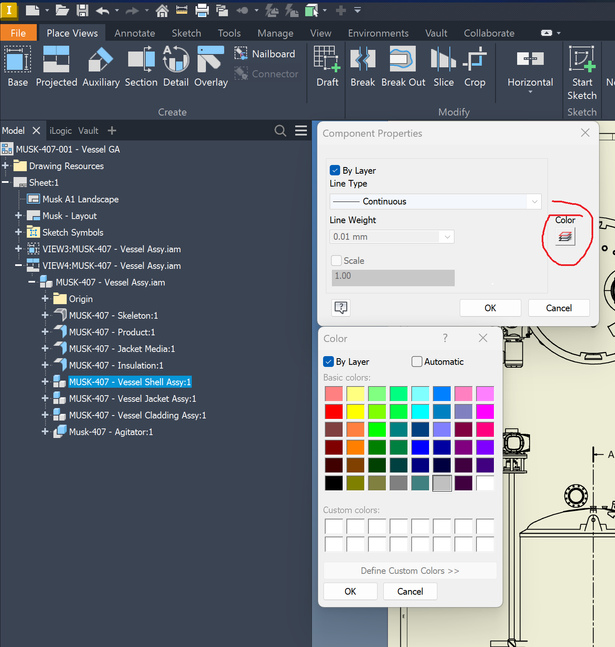Click the Draft view tool
615x647 pixels.
327,66
